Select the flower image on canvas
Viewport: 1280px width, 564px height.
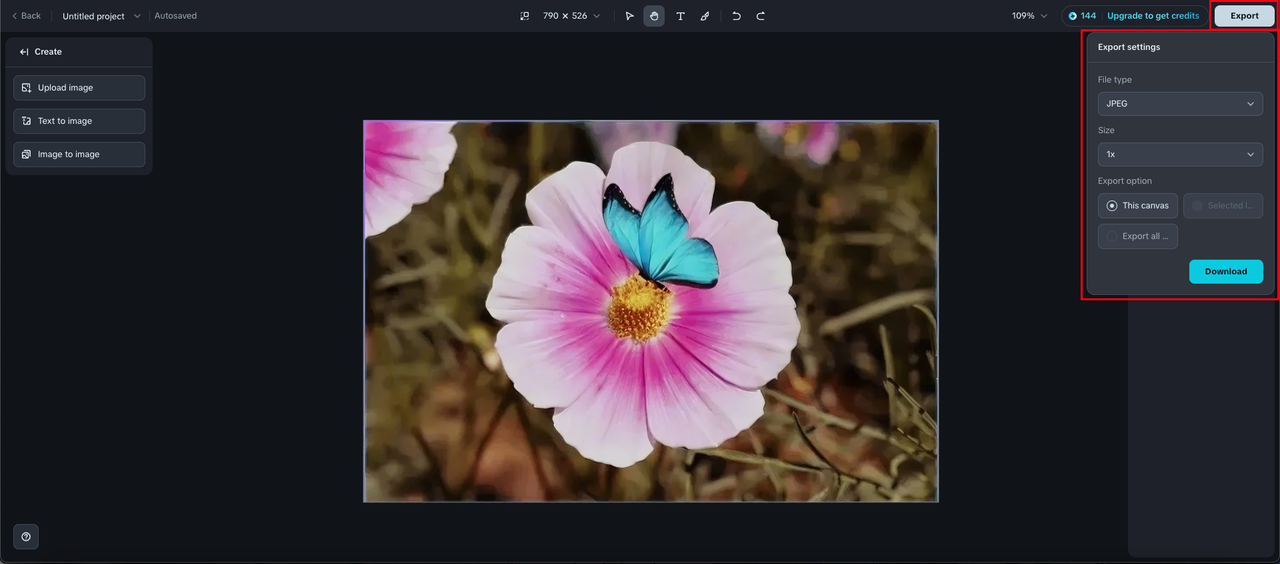(650, 311)
